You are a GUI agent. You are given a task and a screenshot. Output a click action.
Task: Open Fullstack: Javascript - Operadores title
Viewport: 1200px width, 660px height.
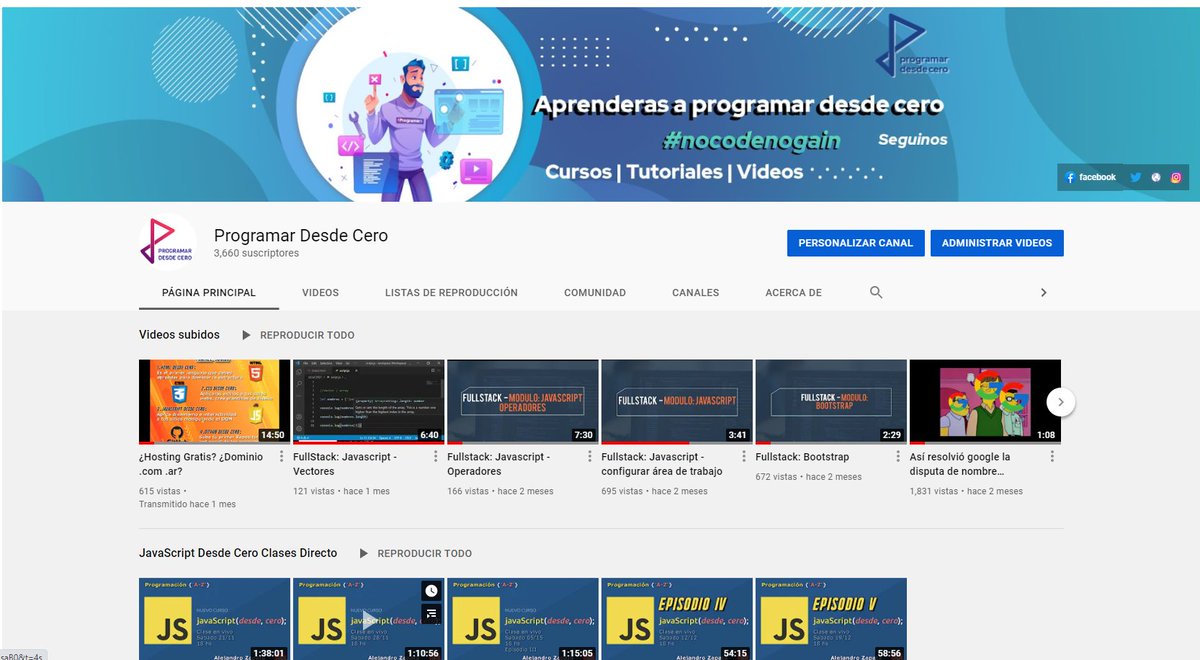click(x=499, y=464)
